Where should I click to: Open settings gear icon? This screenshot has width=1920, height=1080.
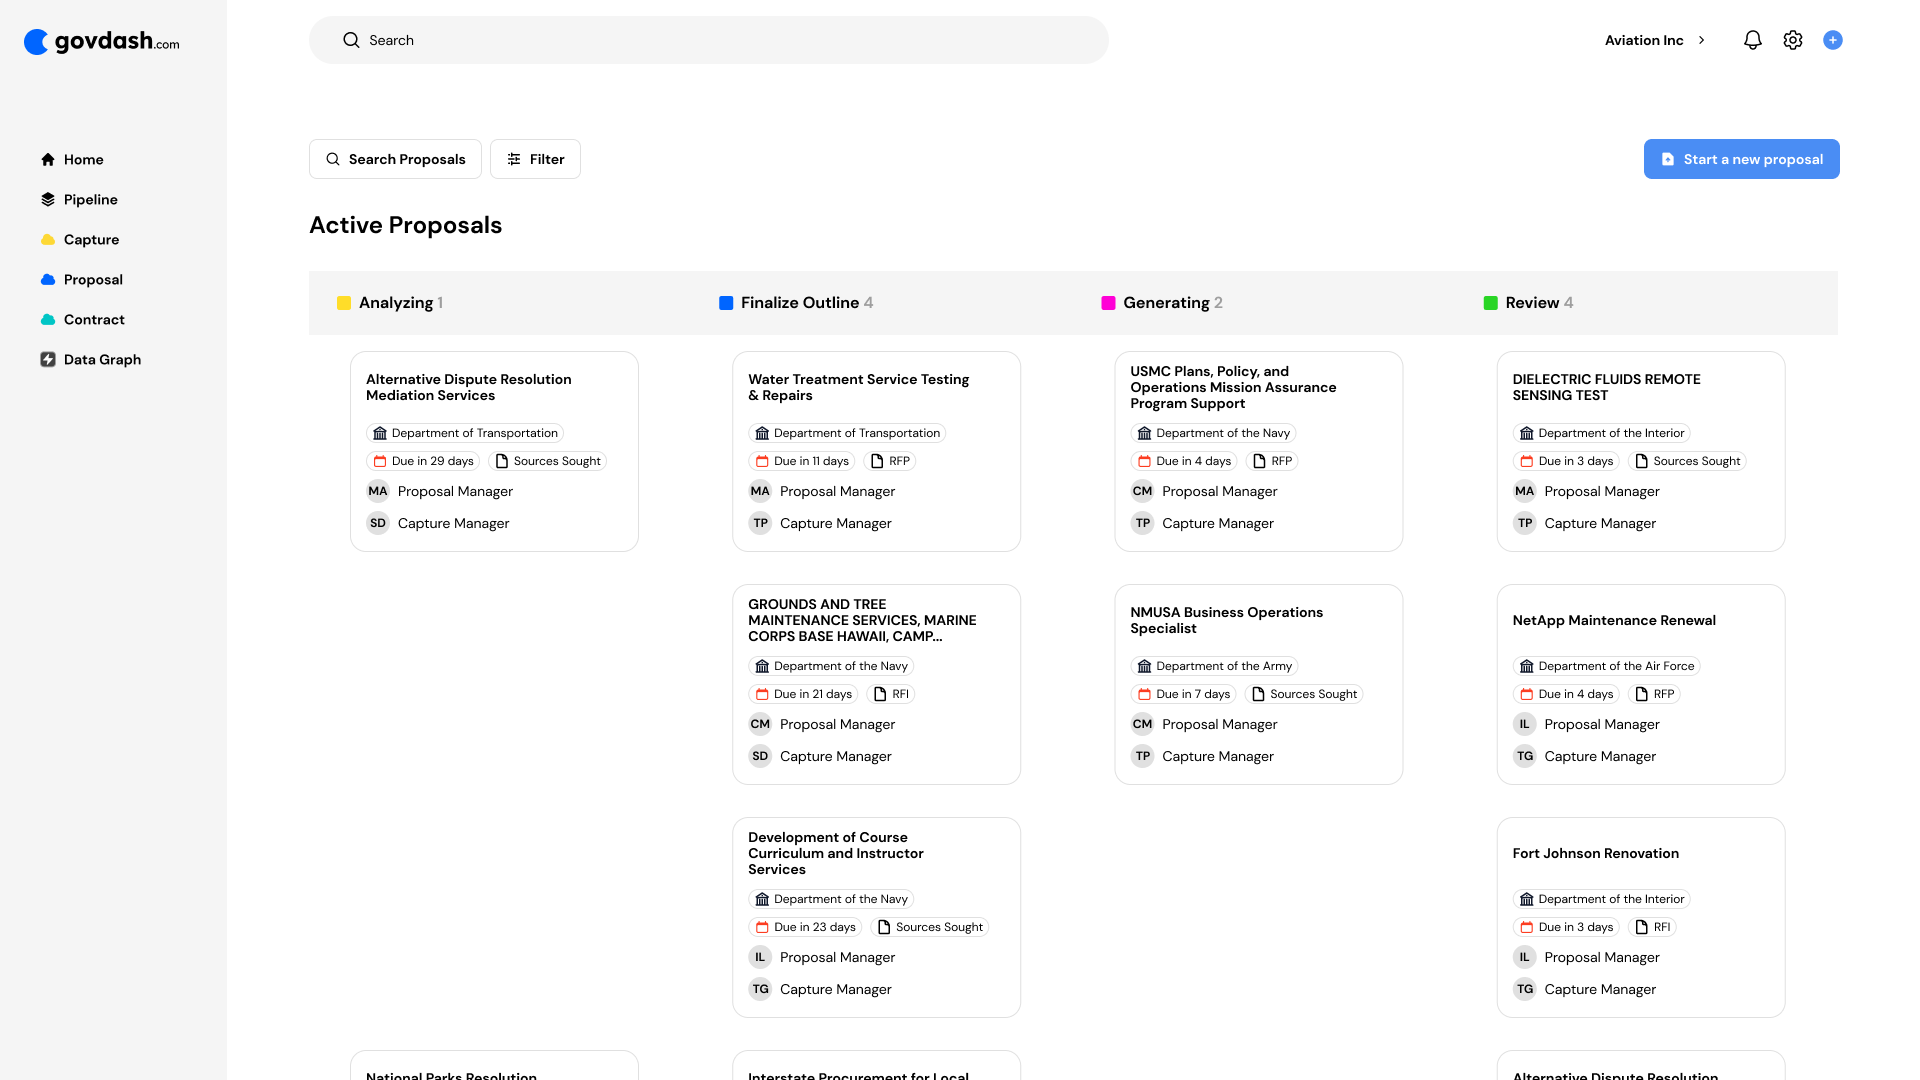click(x=1792, y=40)
